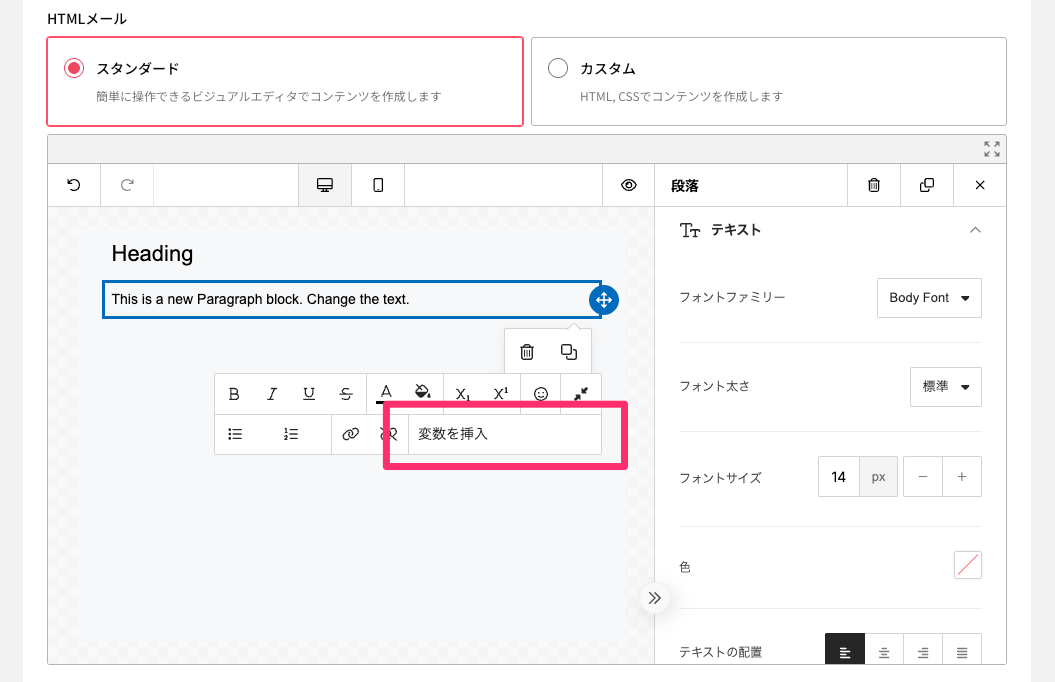This screenshot has width=1055, height=682.
Task: Insert a numbered list
Action: [291, 434]
